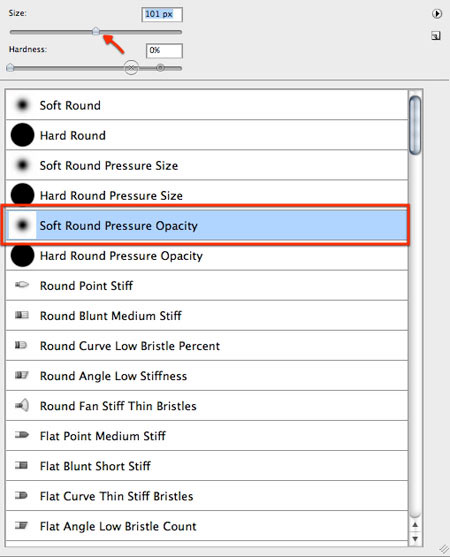Click the Size value input field
The width and height of the screenshot is (450, 557).
162,15
